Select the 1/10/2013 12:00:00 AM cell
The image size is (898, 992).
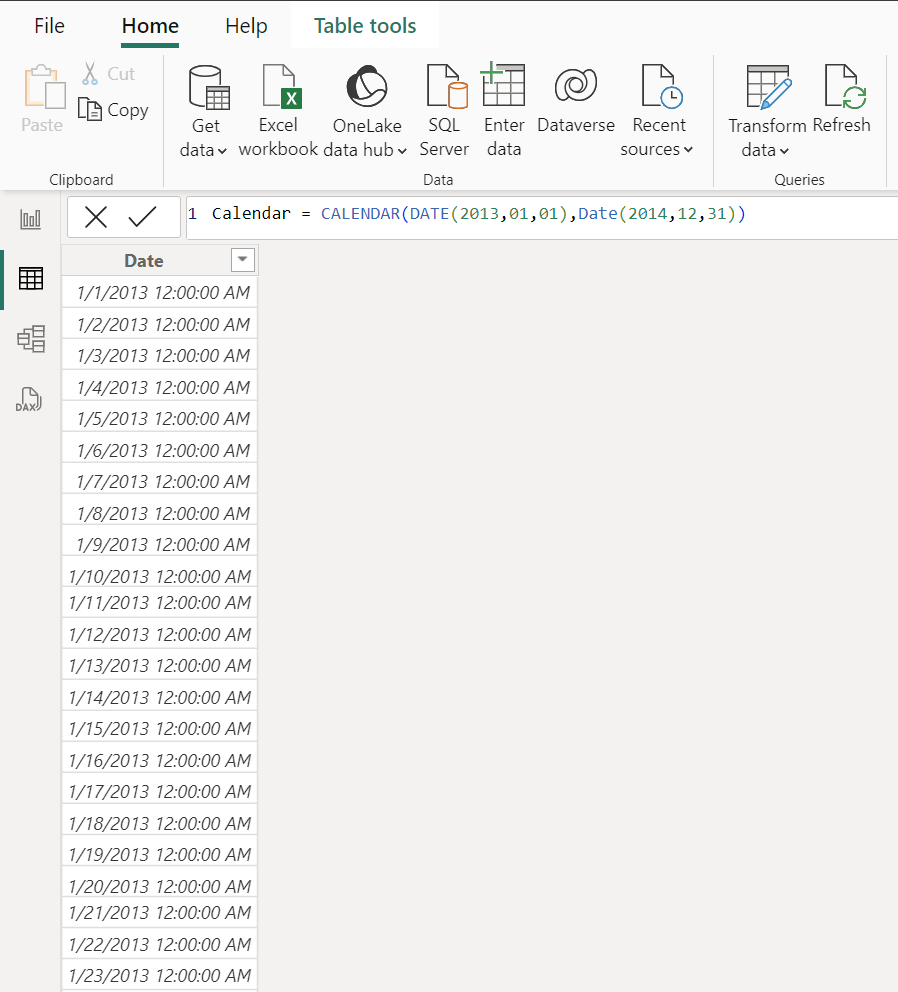(x=159, y=573)
